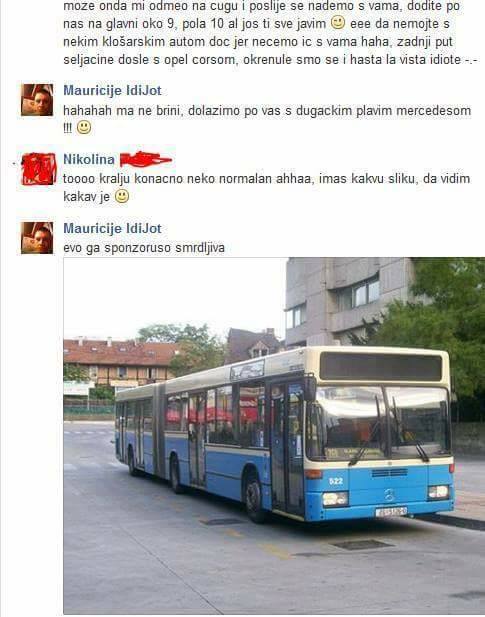Click Mauricije's avatar beside the mercedesom comment
The image size is (485, 617).
click(37, 100)
